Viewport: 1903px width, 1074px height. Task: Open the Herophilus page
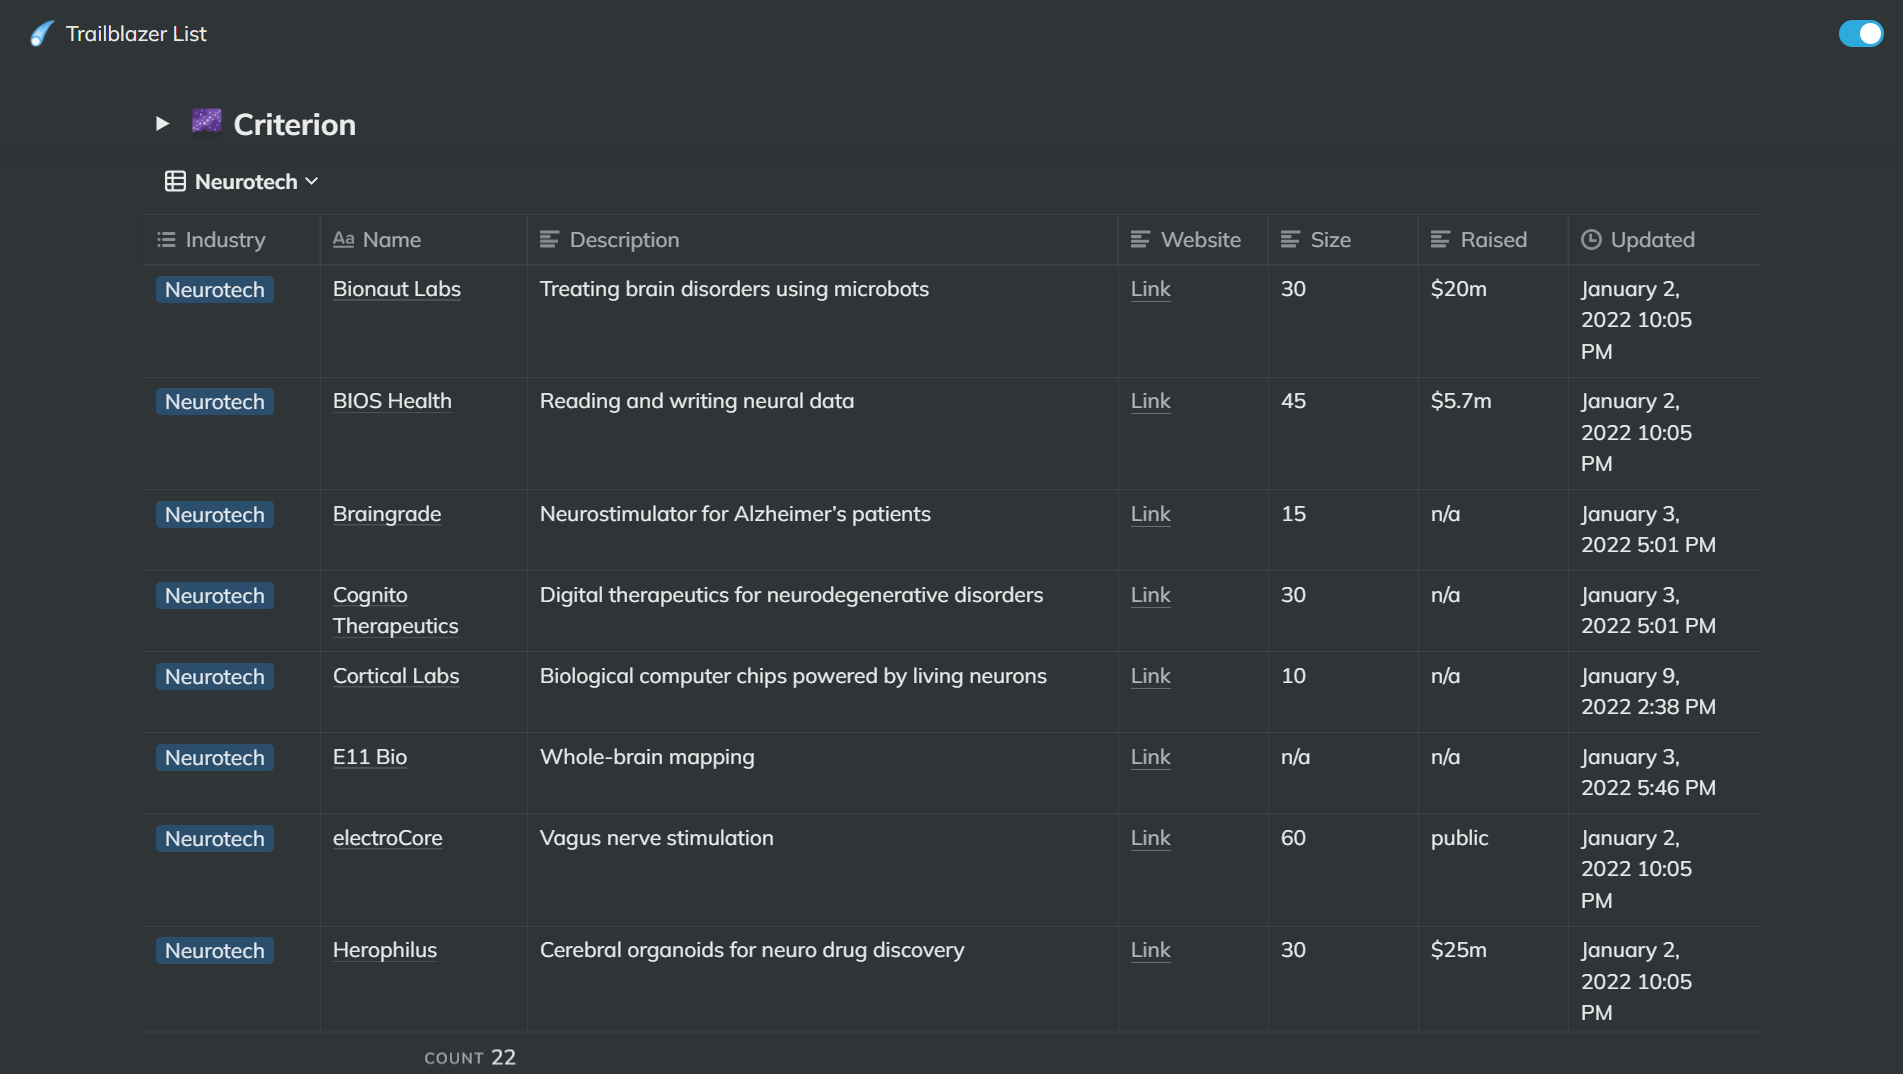click(x=385, y=950)
